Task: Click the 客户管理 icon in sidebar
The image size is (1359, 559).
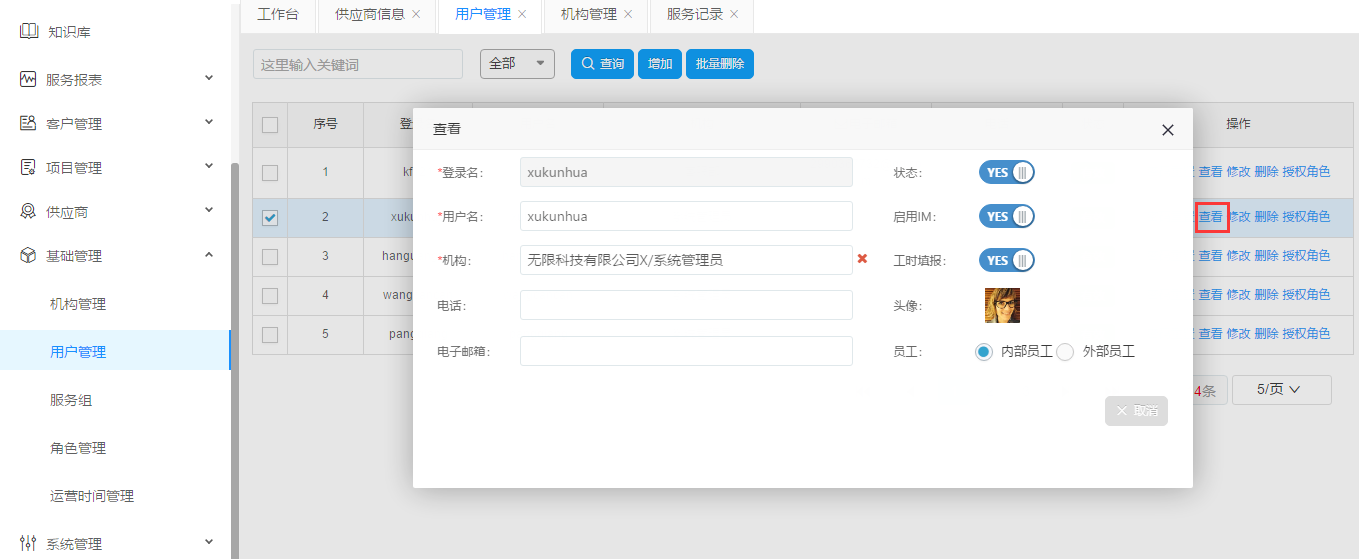Action: coord(28,123)
